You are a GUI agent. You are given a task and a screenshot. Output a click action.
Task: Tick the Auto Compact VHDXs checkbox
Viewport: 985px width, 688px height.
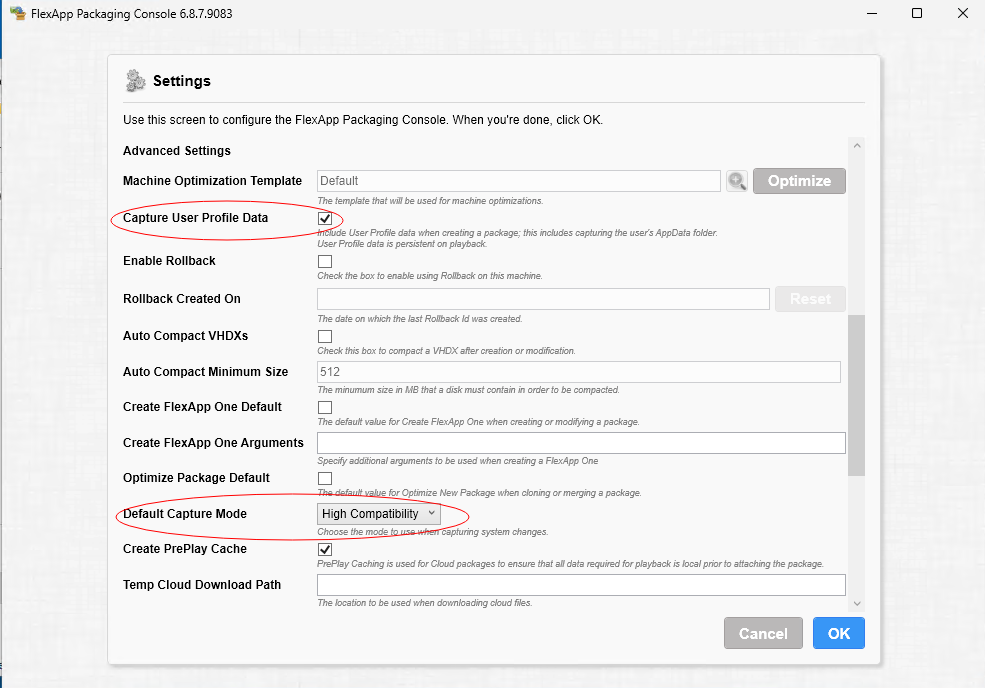325,336
